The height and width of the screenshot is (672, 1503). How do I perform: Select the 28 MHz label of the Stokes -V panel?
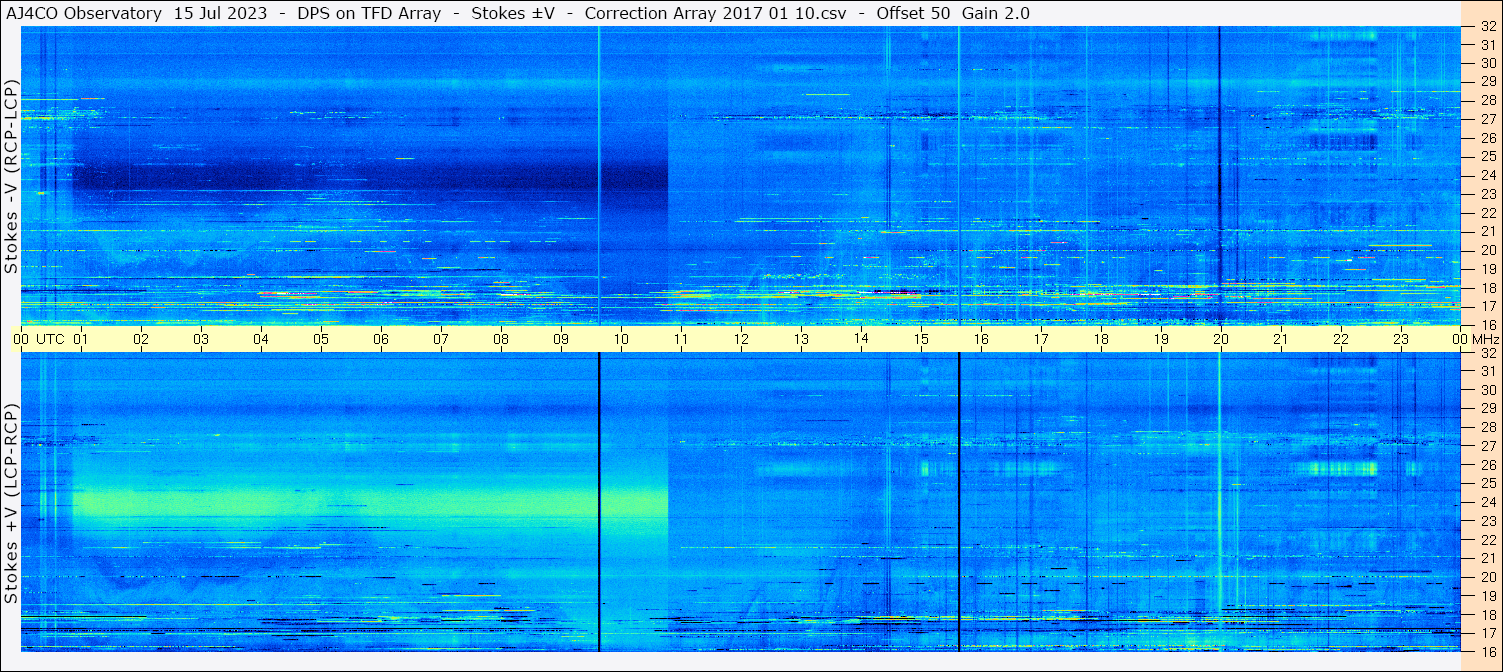1487,100
